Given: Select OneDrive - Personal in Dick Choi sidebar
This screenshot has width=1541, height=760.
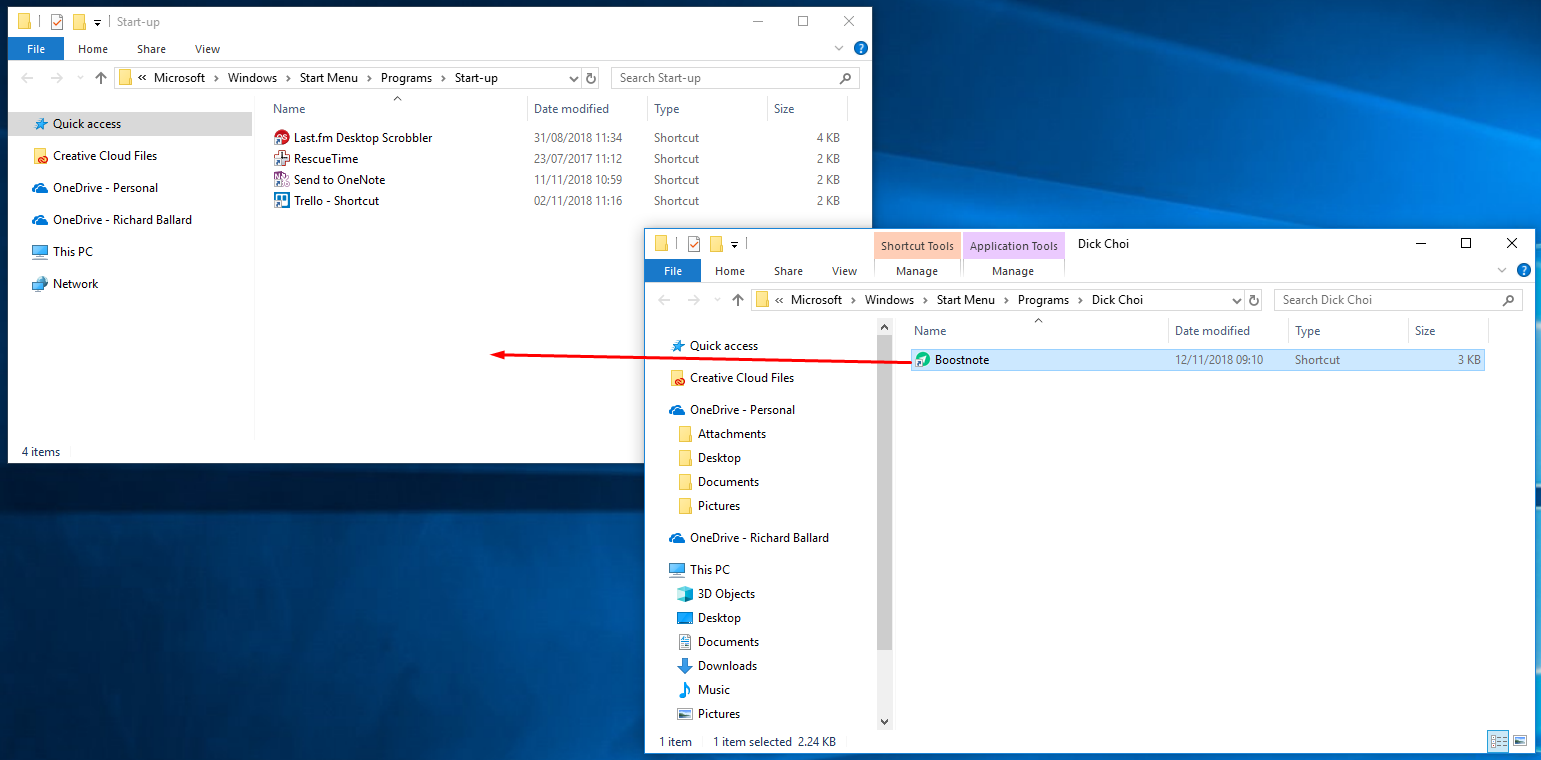Looking at the screenshot, I should tap(732, 410).
